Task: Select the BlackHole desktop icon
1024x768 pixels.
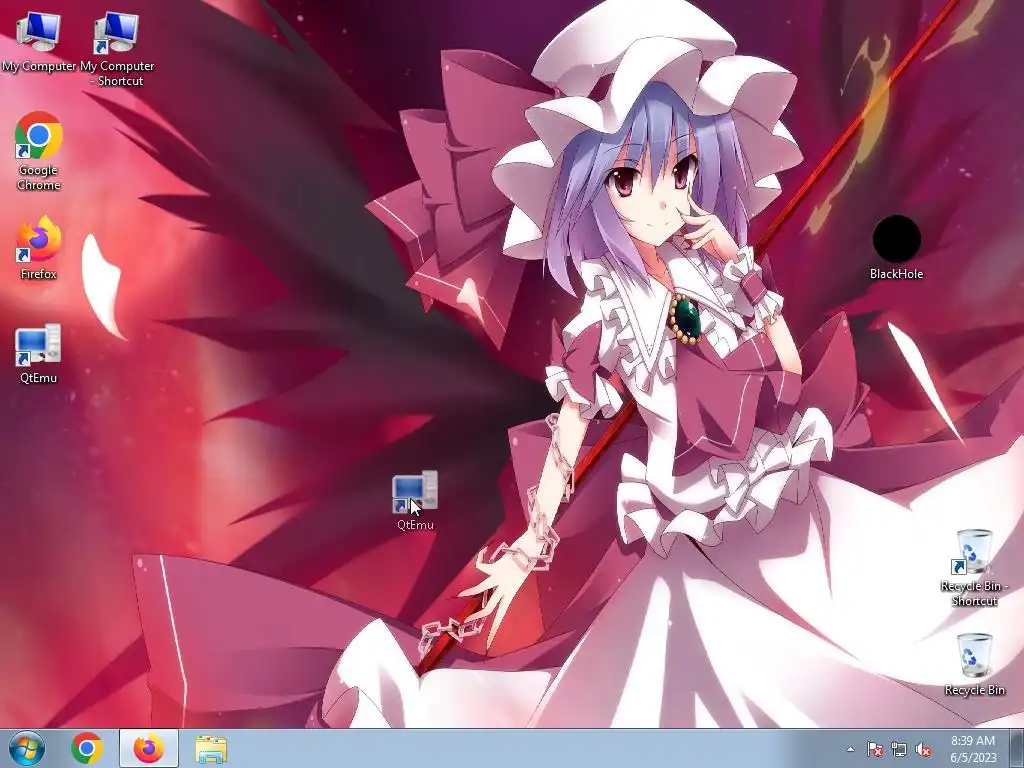Action: [x=897, y=248]
